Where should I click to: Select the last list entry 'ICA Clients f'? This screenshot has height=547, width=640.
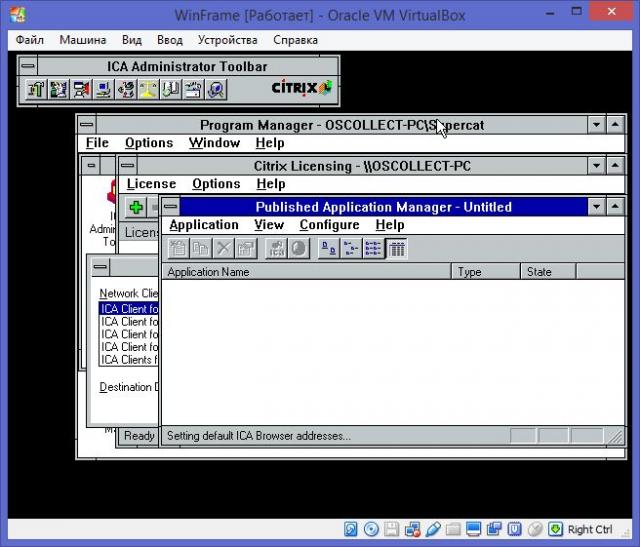point(129,360)
